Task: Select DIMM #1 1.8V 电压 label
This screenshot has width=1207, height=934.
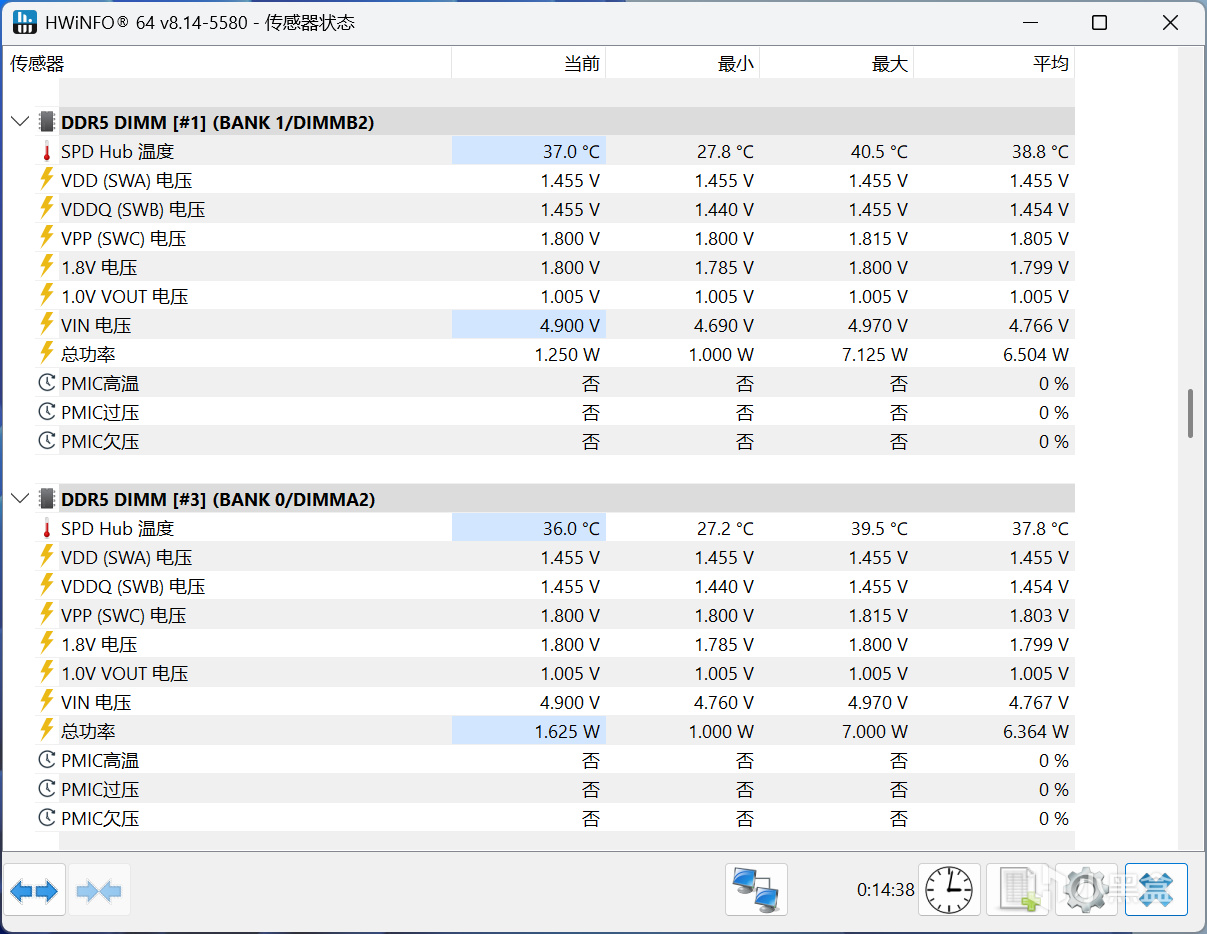Action: [99, 267]
